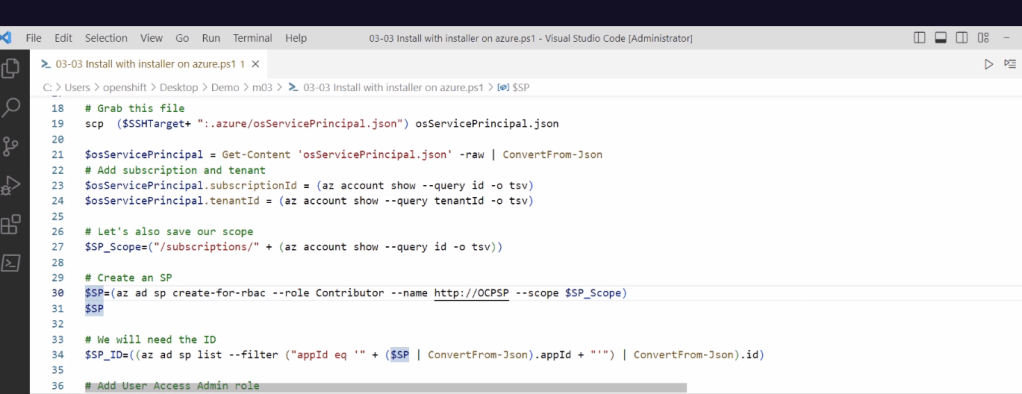Open the Run and Debug view
This screenshot has width=1022, height=394.
point(10,186)
